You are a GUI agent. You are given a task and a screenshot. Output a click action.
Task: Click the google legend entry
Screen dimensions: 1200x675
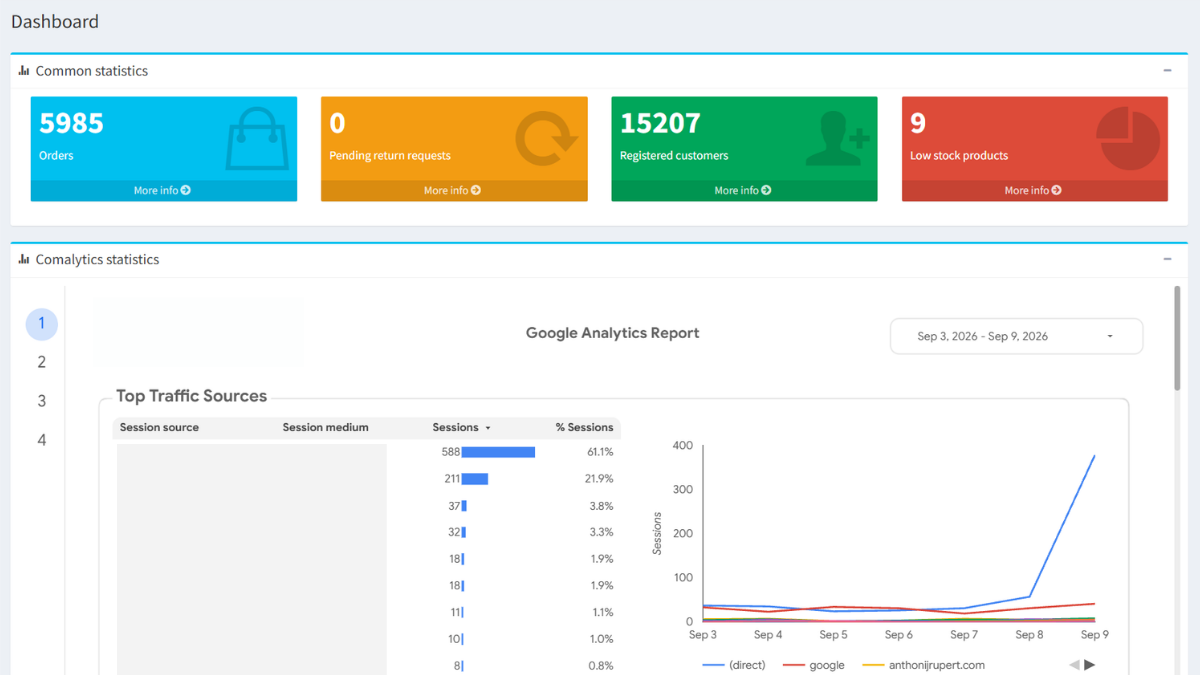pyautogui.click(x=814, y=665)
